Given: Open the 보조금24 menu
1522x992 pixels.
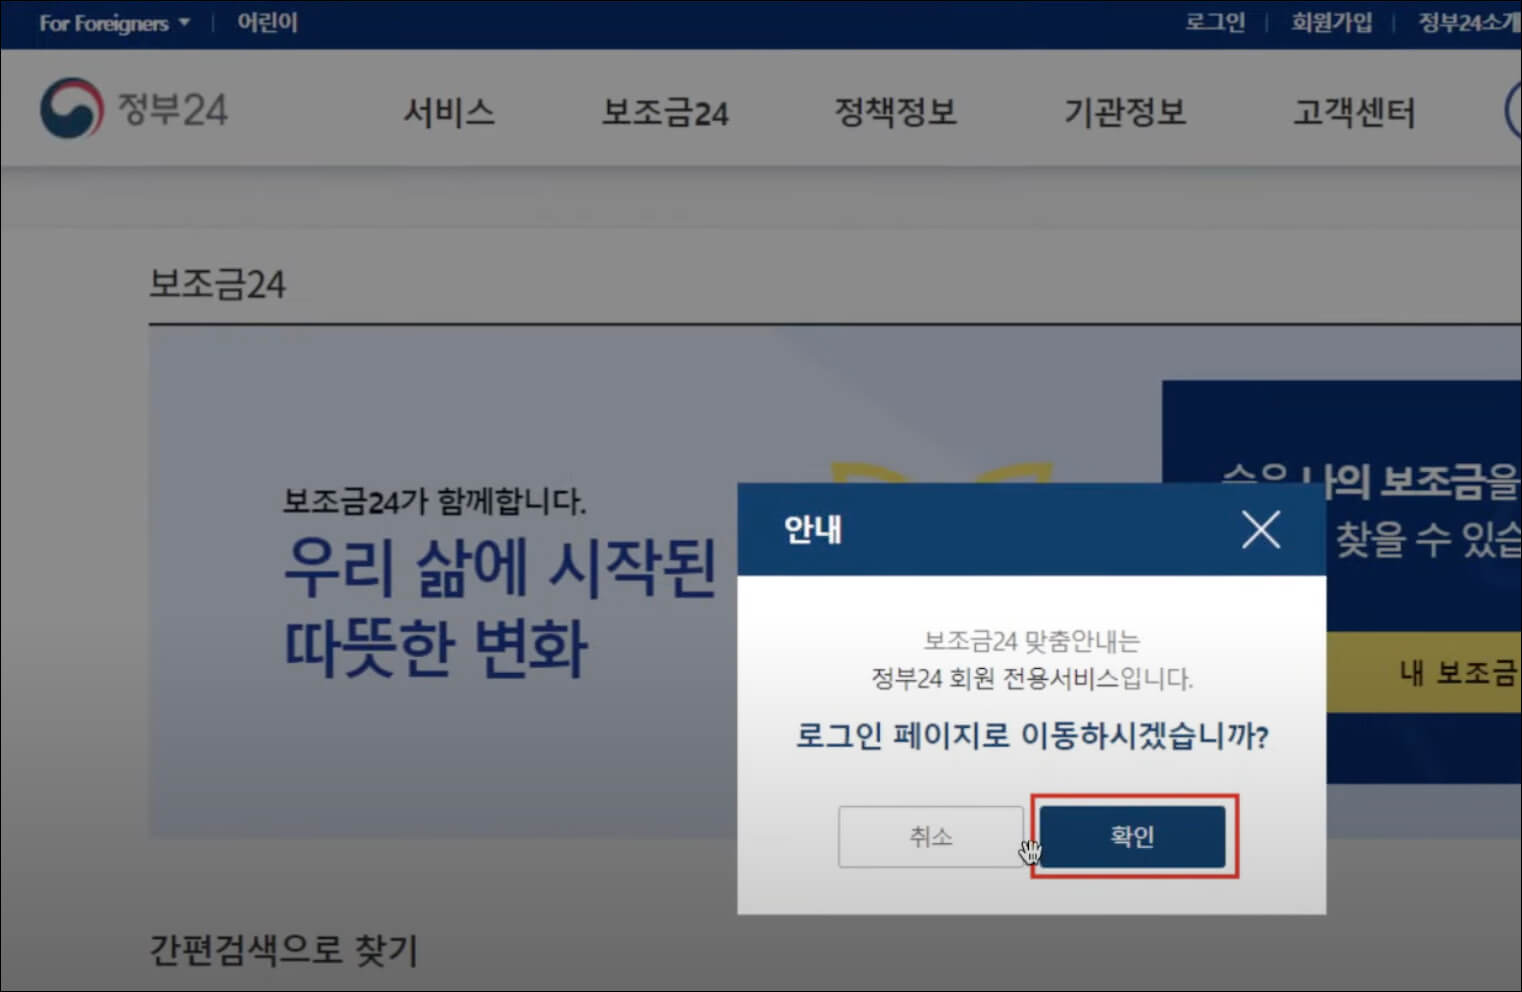Looking at the screenshot, I should 664,112.
